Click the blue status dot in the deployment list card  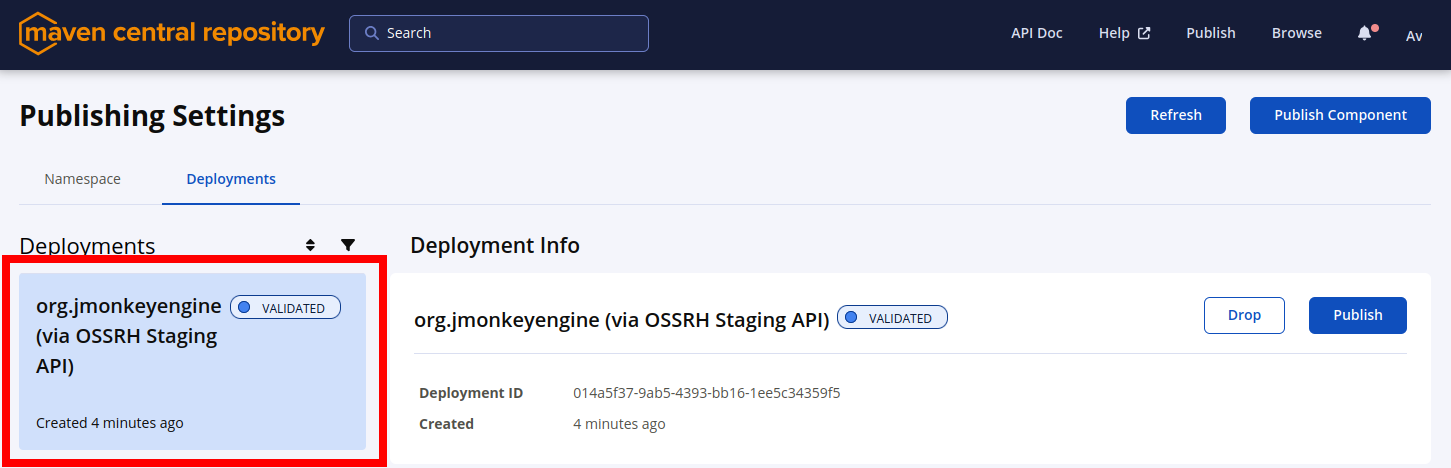coord(244,308)
